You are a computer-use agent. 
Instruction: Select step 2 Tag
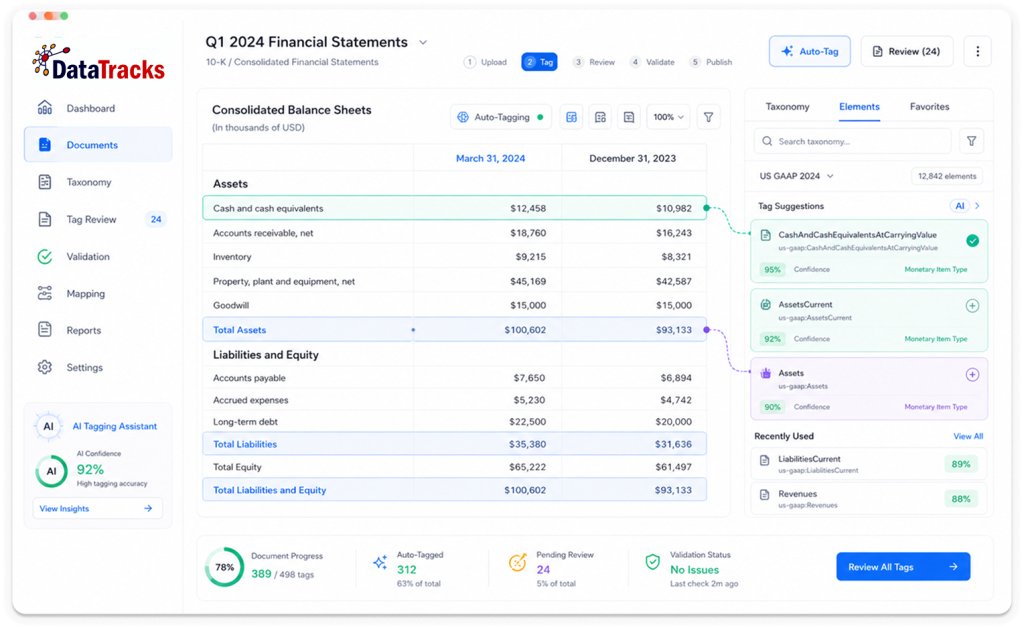(x=539, y=62)
